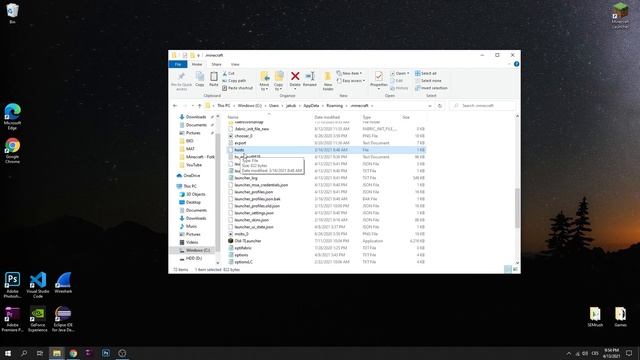Click the Cut scissors icon

(x=225, y=73)
